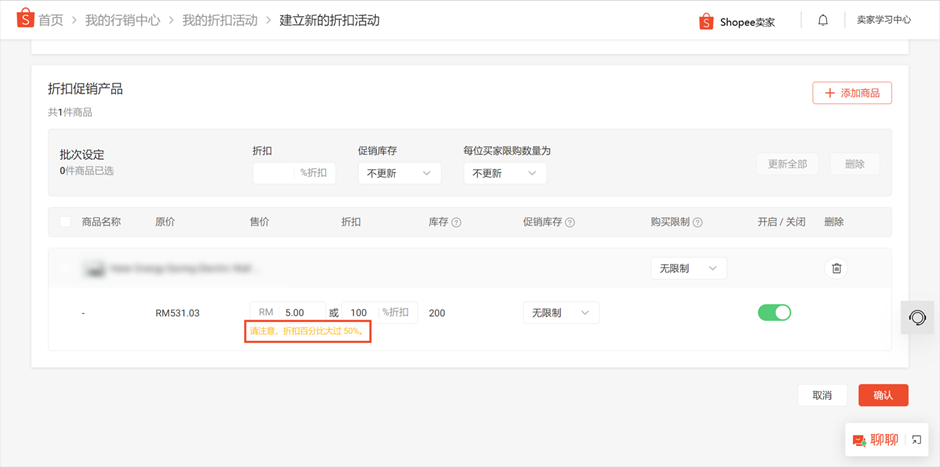Viewport: 940px width, 467px height.
Task: Open the batch 促销库存 不更新 dropdown
Action: [x=399, y=173]
